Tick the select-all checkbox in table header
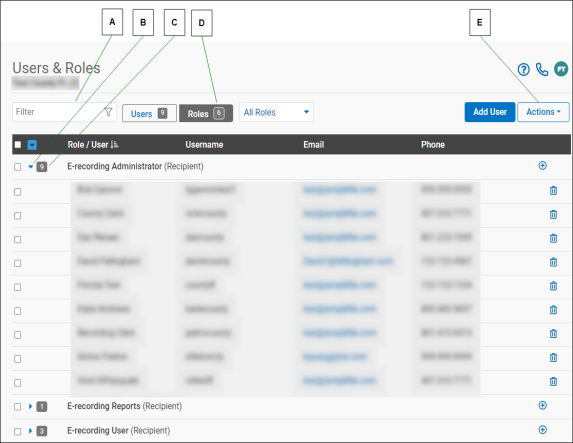This screenshot has height=443, width=573. click(18, 145)
